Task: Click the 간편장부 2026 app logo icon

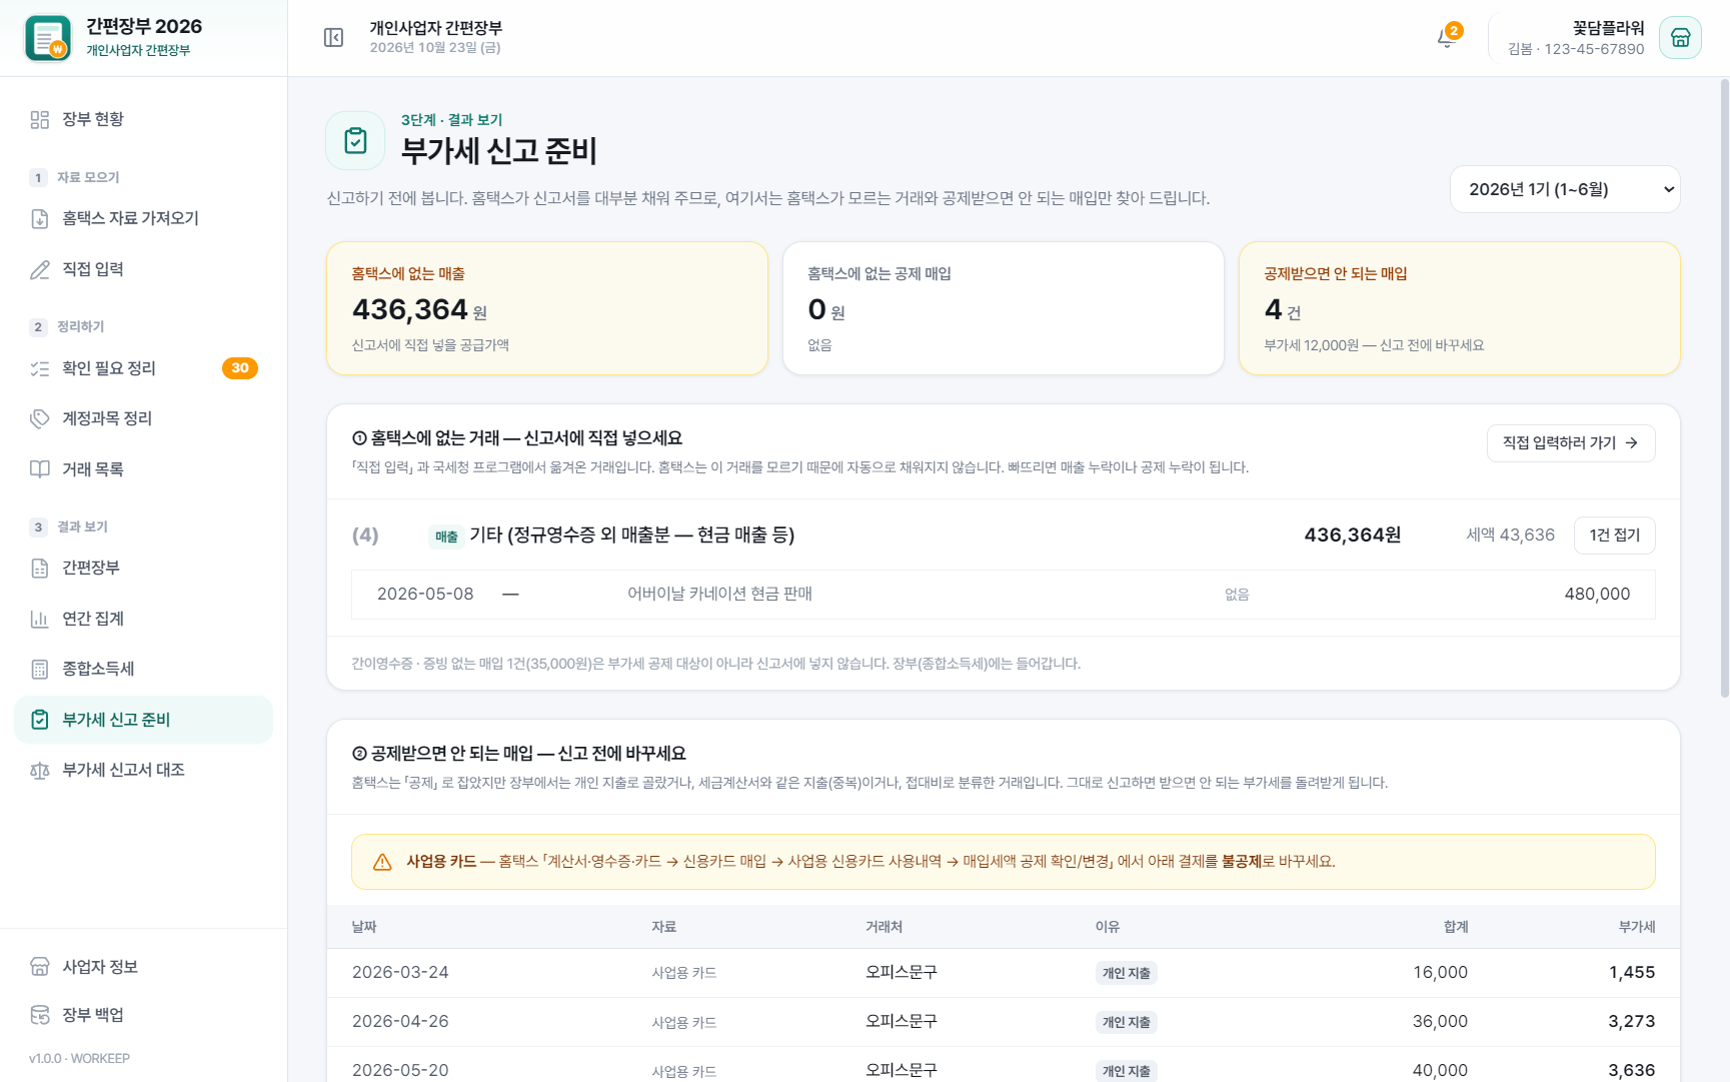Action: coord(48,38)
